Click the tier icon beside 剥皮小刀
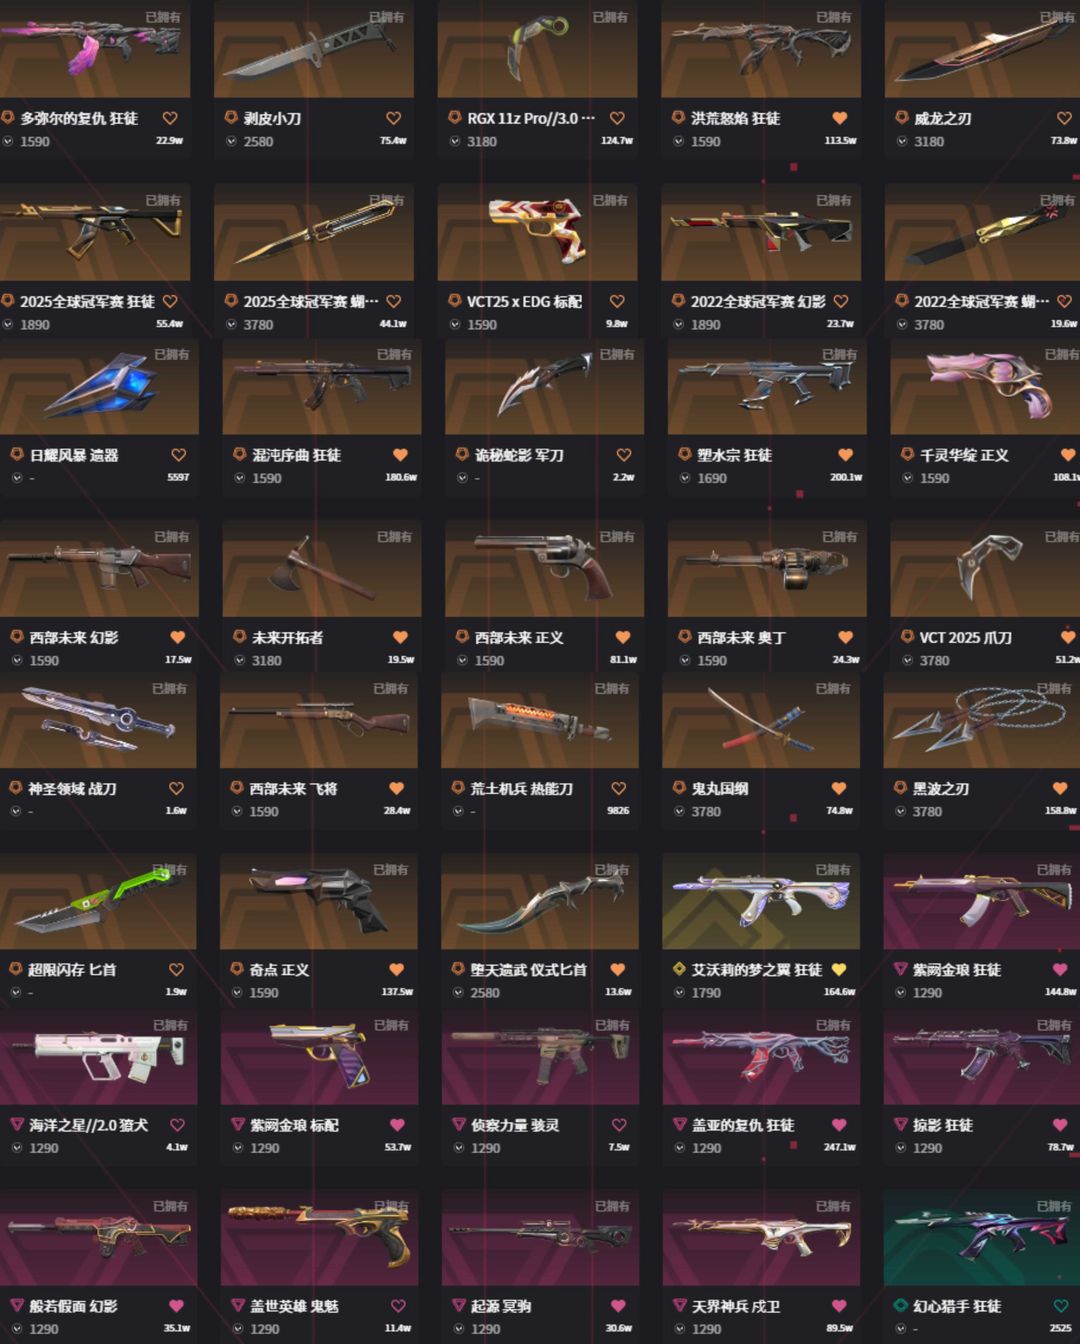1080x1344 pixels. (231, 118)
